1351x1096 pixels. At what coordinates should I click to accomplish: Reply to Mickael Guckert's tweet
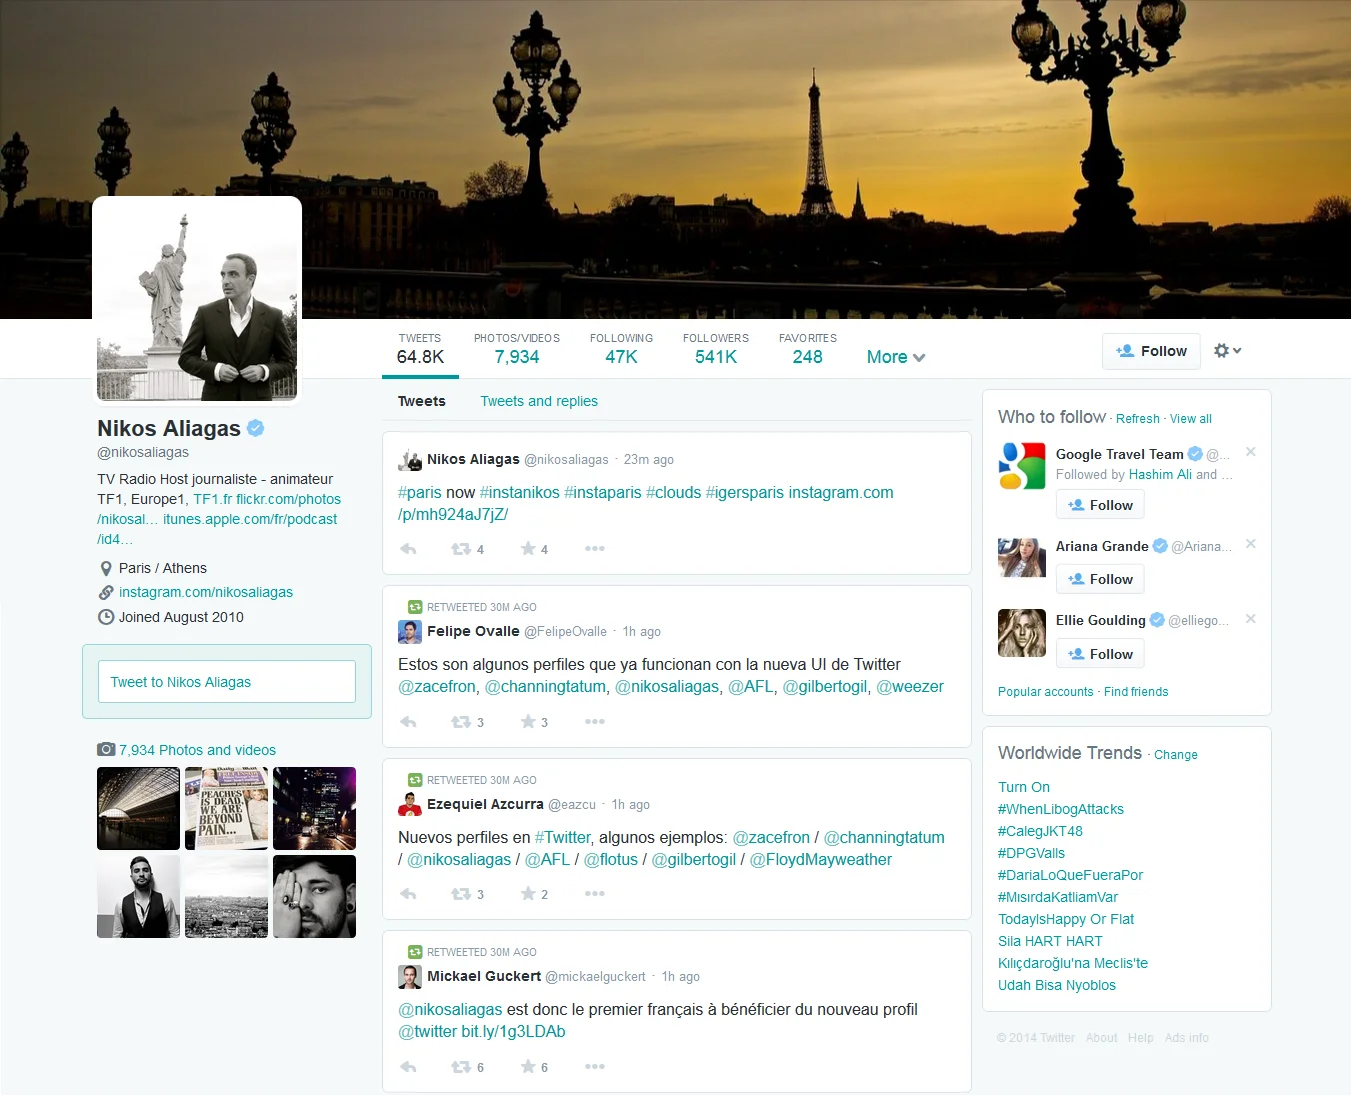pyautogui.click(x=408, y=1067)
